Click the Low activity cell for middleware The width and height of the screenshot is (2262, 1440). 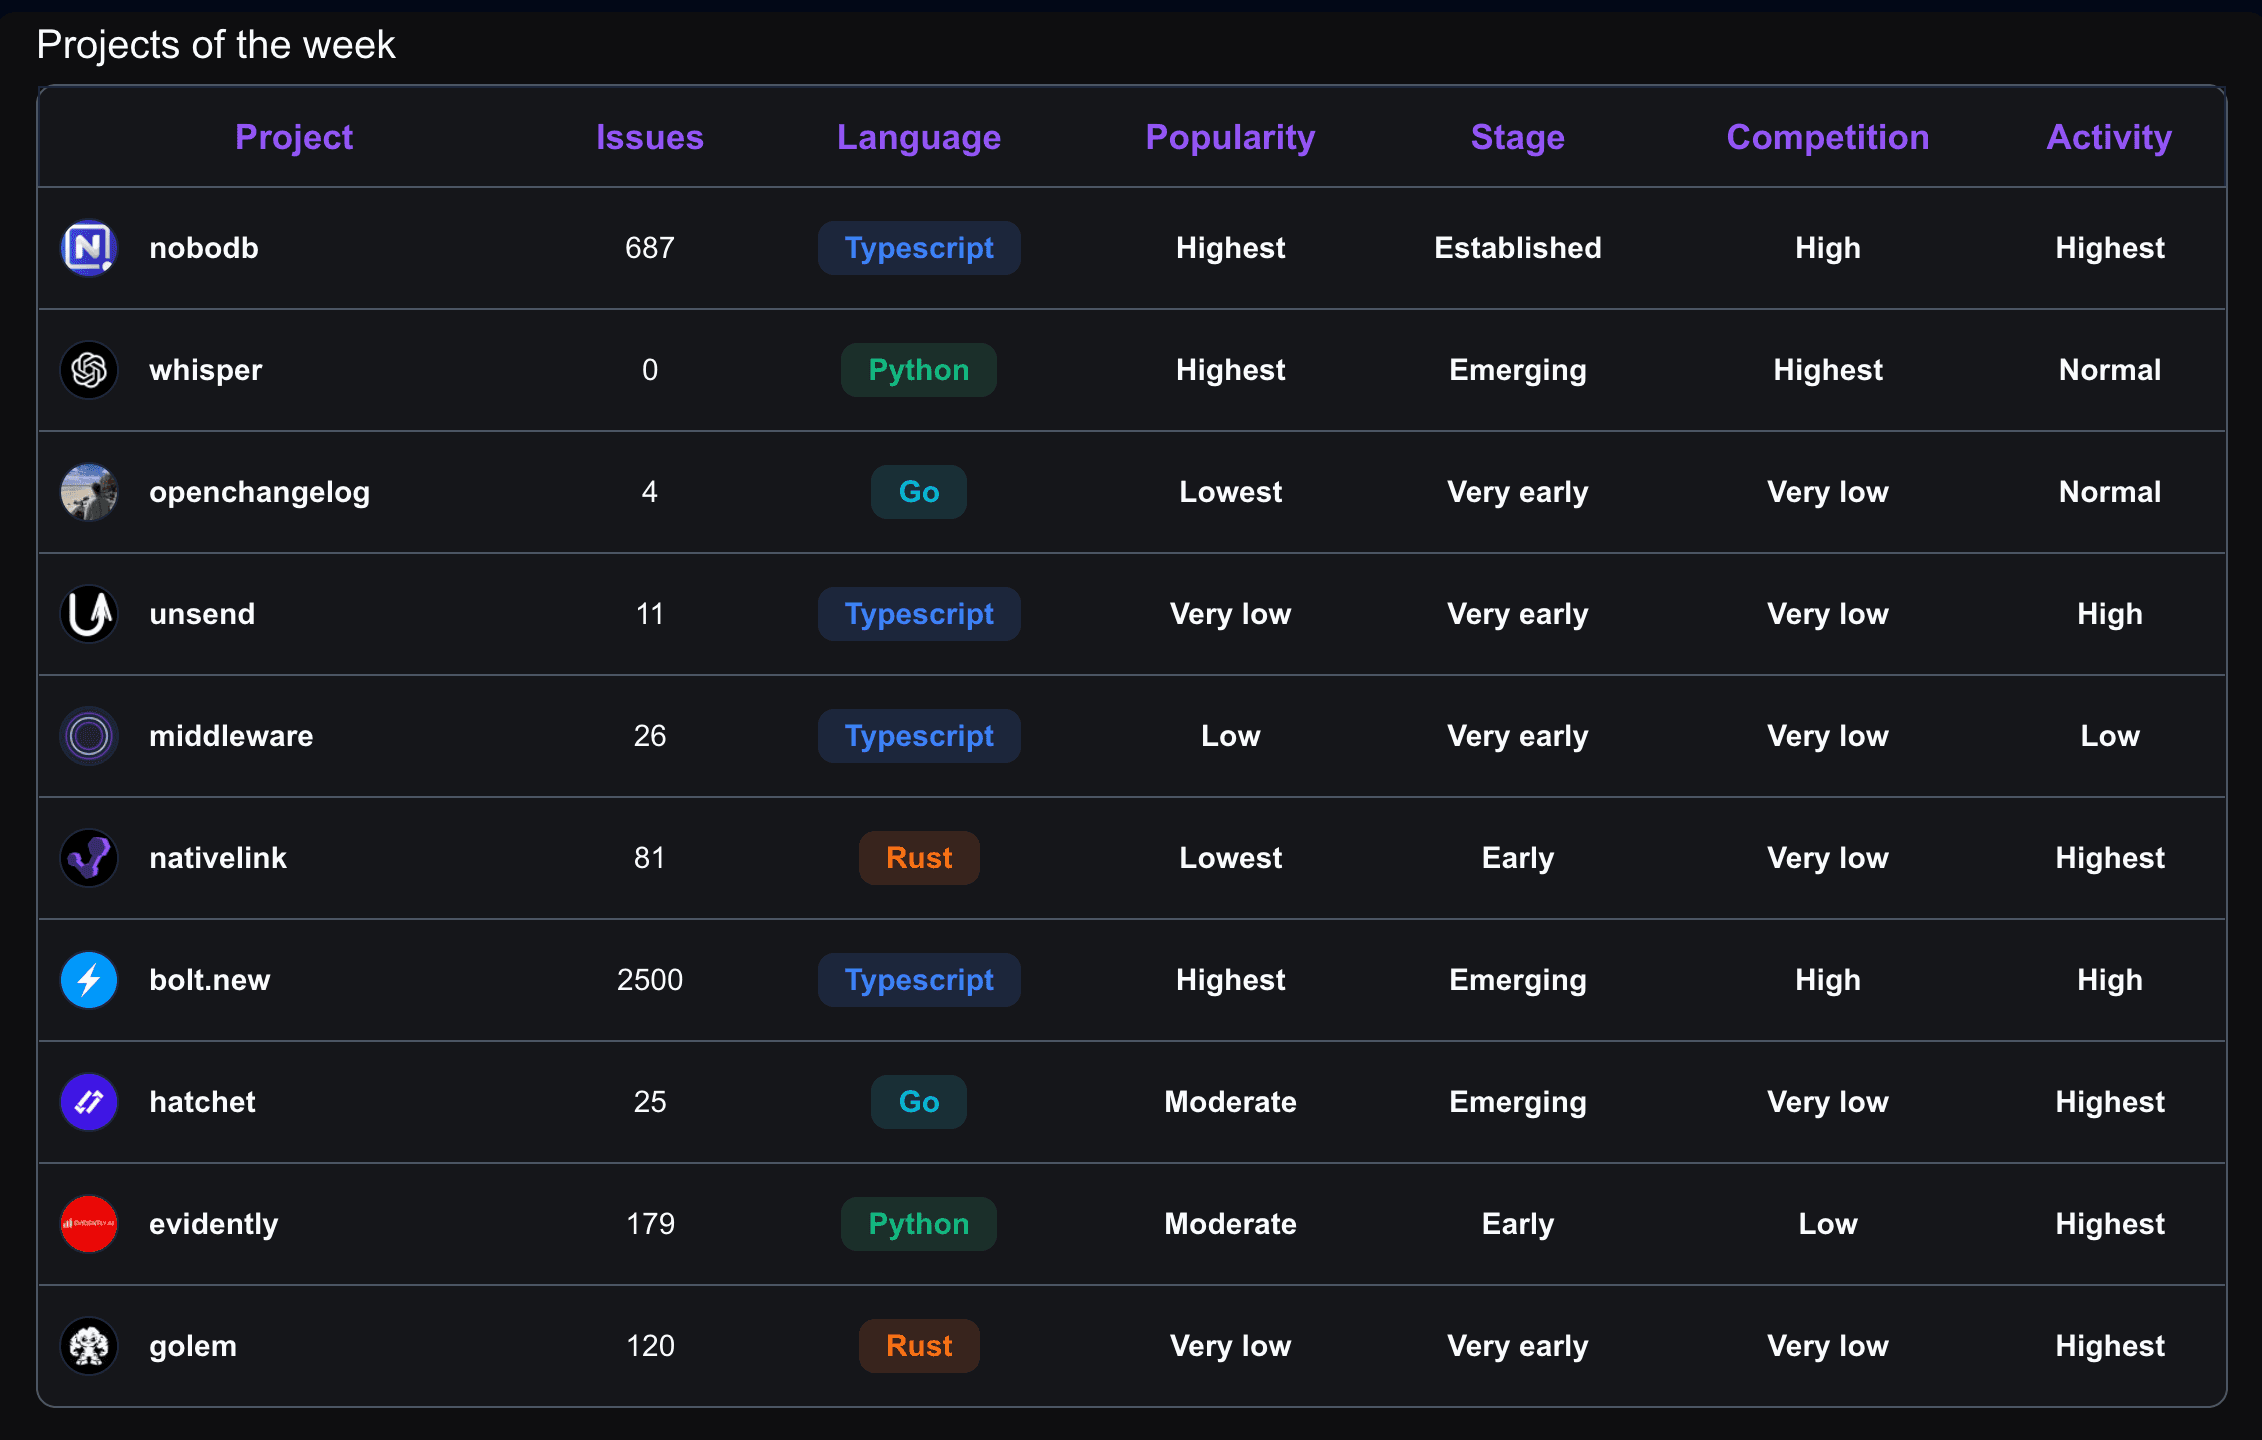click(2110, 736)
